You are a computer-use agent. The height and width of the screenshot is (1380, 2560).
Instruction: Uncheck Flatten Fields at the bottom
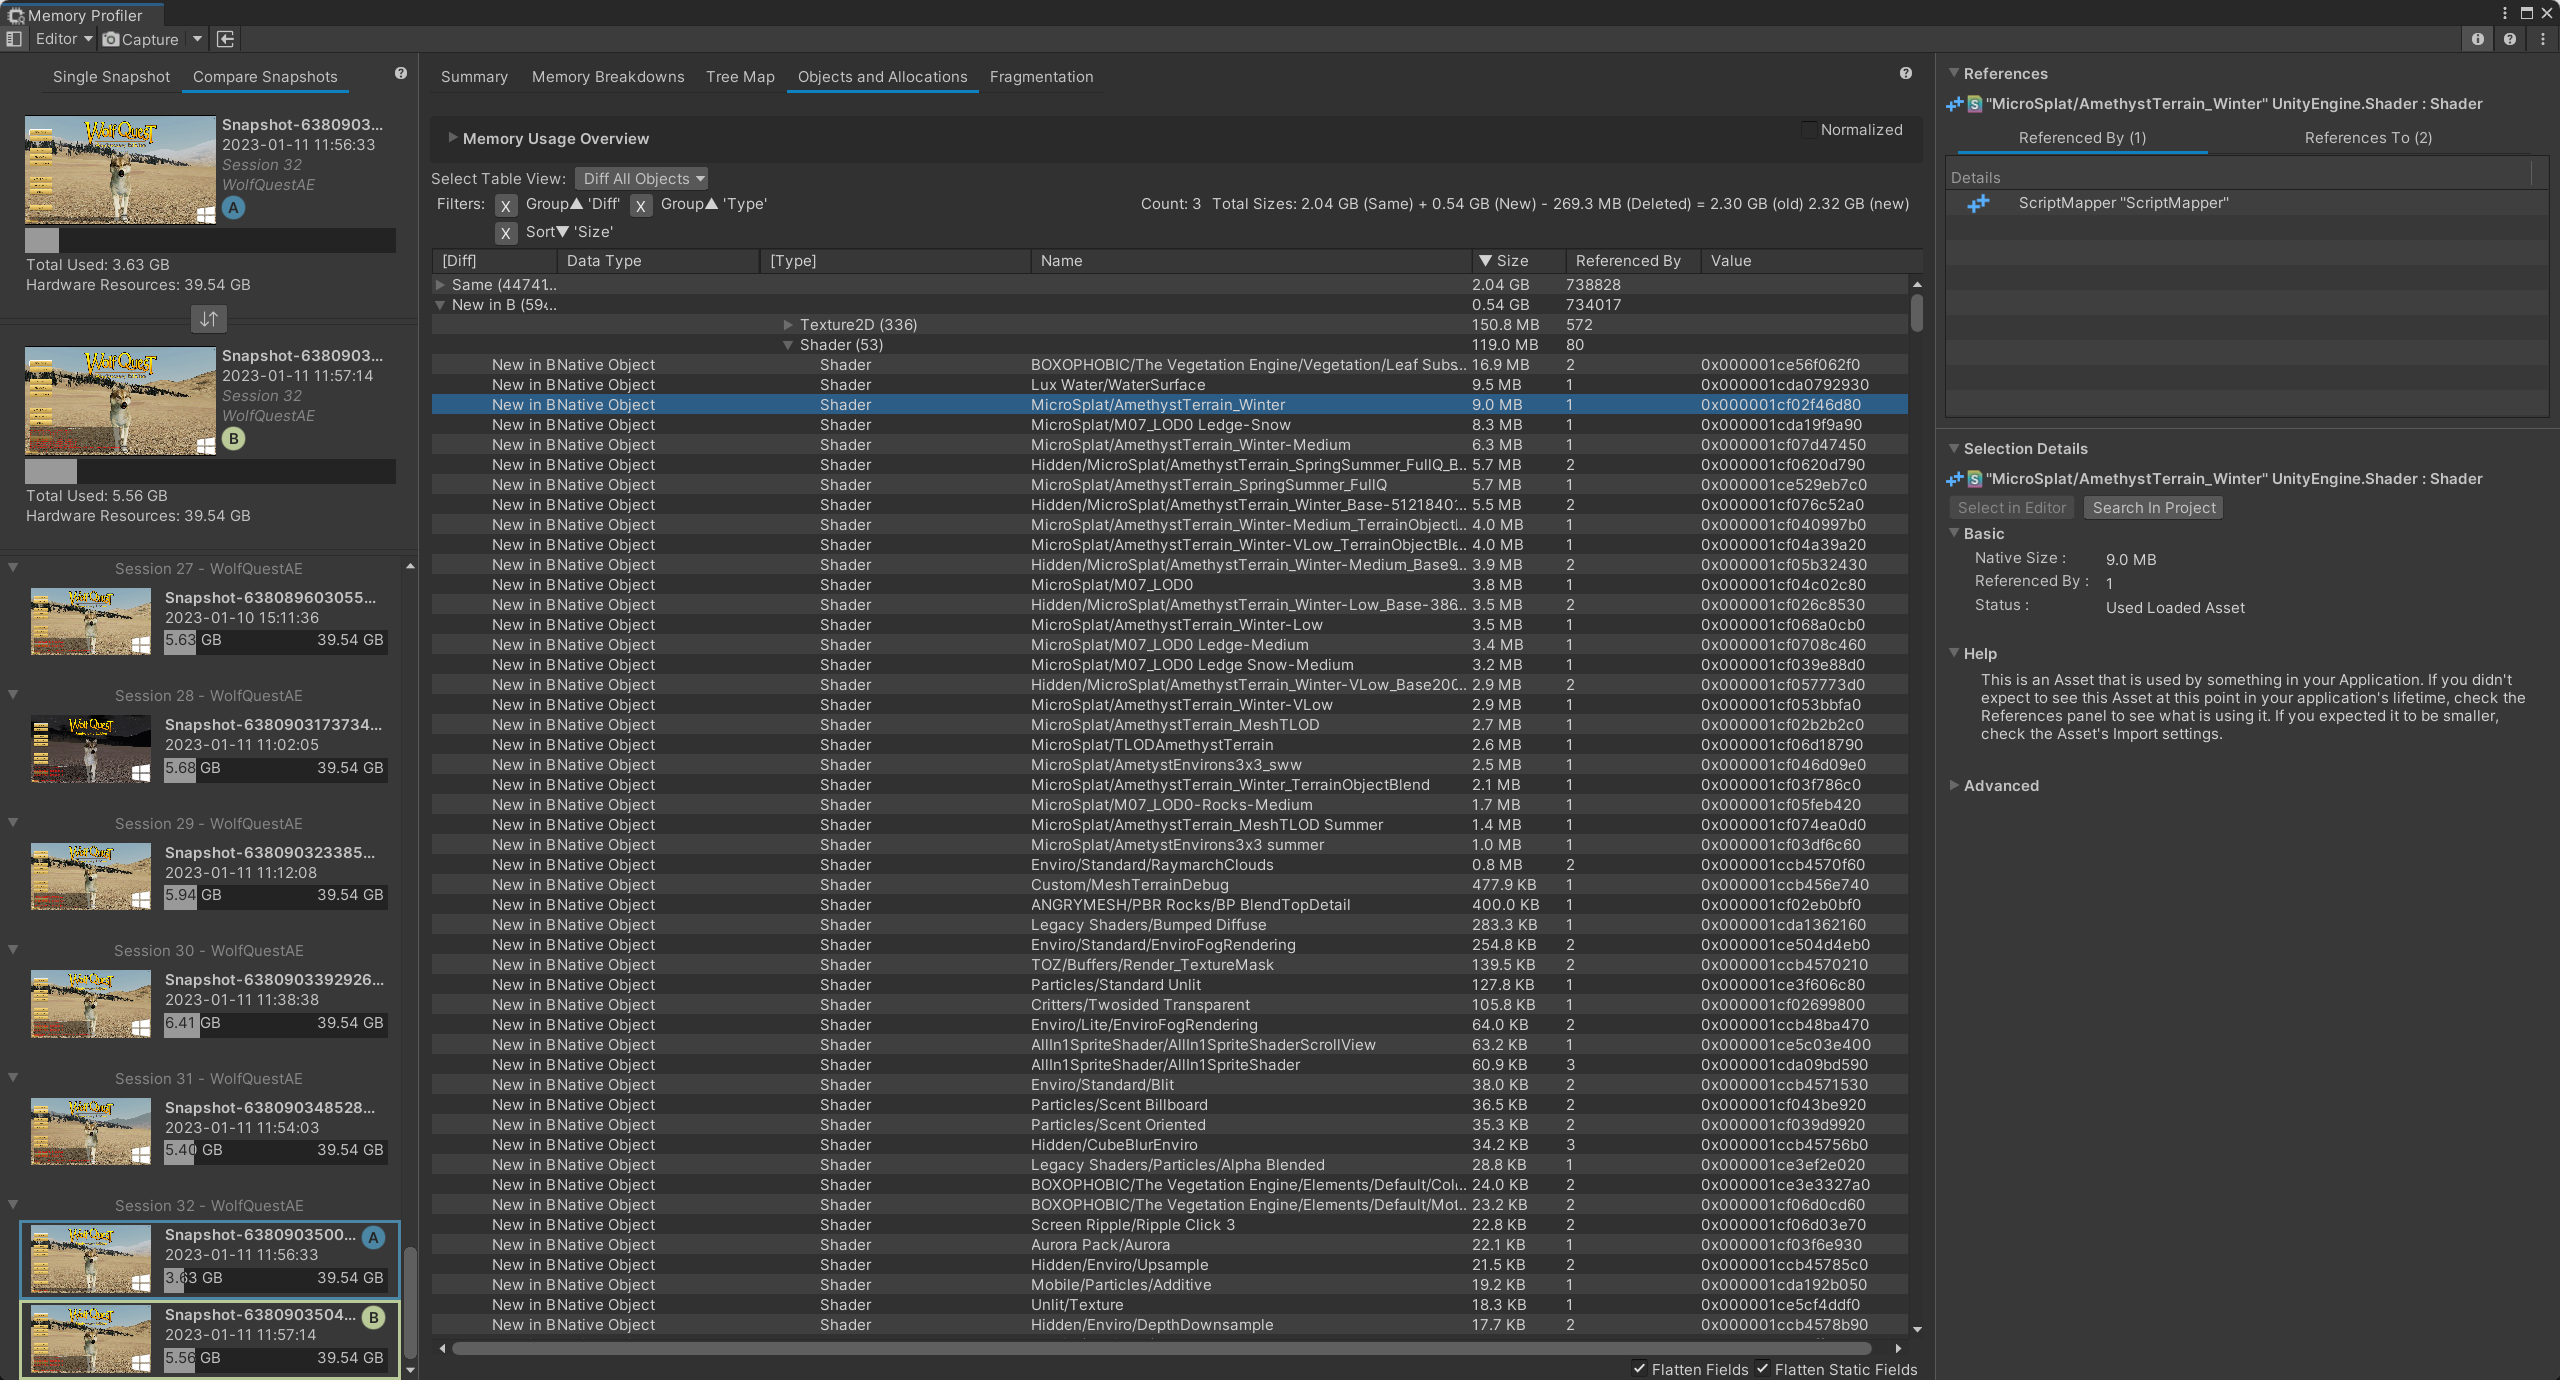pos(1640,1370)
